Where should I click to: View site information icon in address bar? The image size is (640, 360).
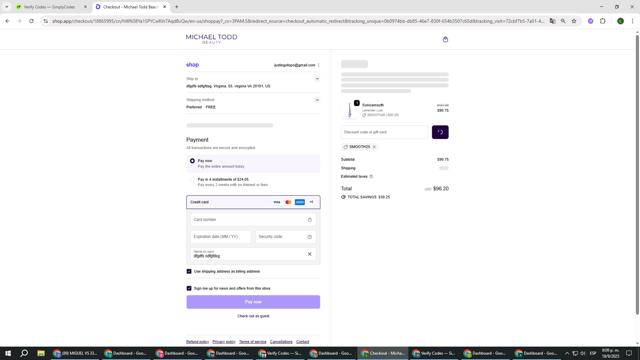(45, 21)
